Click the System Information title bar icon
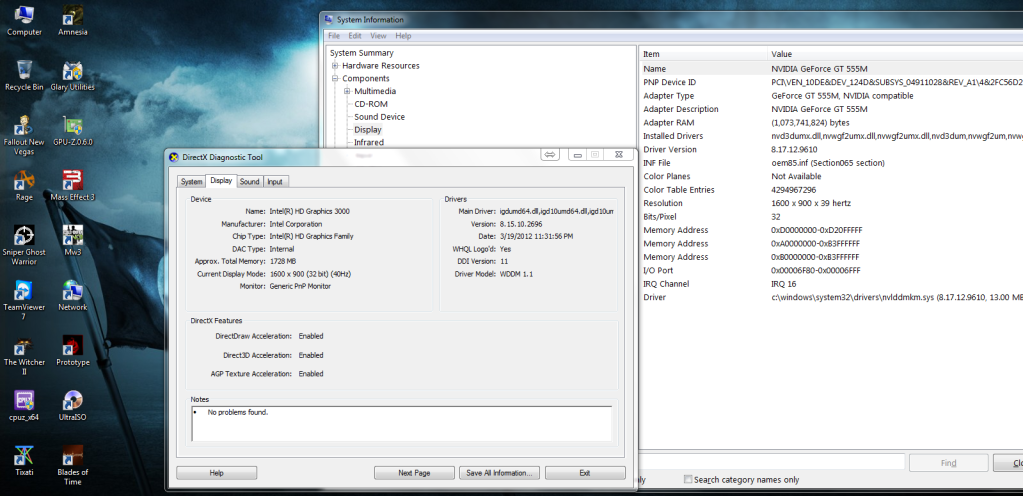 328,20
